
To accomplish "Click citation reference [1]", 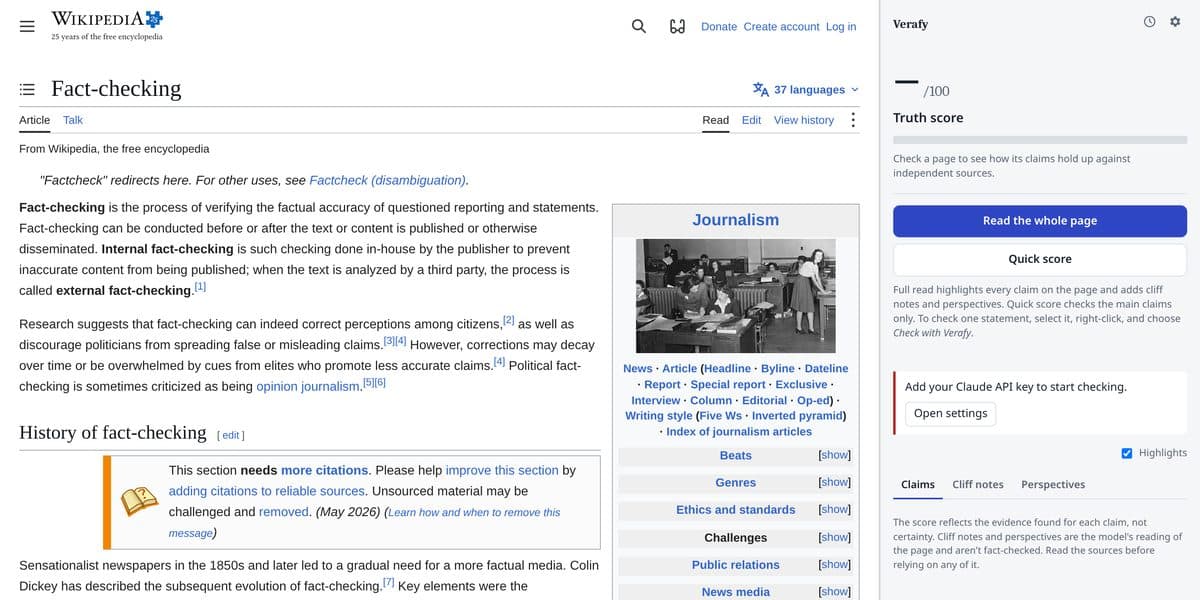I will (x=200, y=287).
